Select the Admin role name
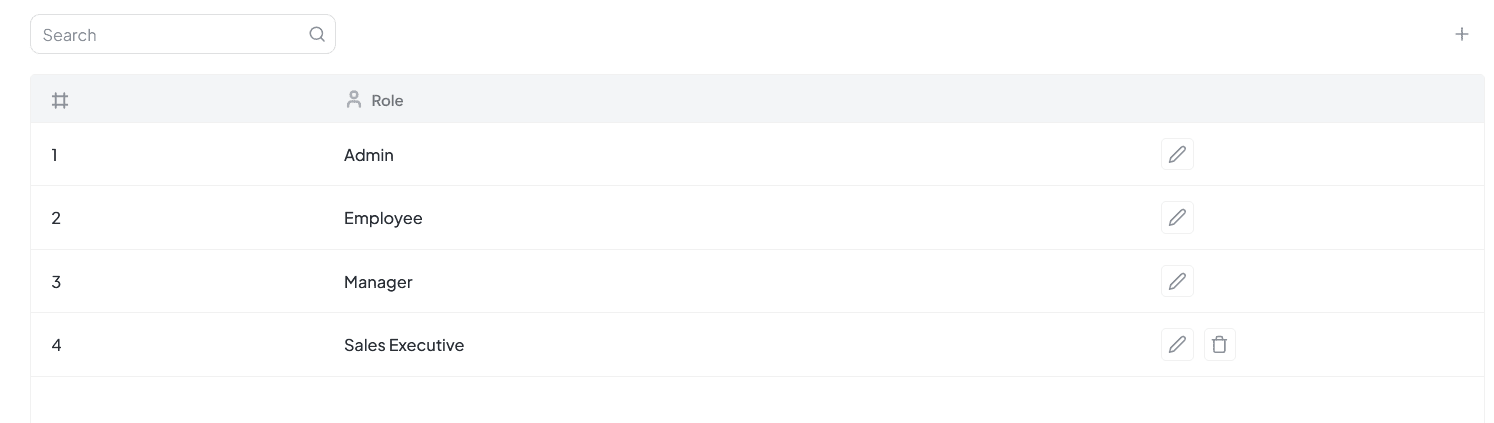The image size is (1494, 423). (x=369, y=155)
